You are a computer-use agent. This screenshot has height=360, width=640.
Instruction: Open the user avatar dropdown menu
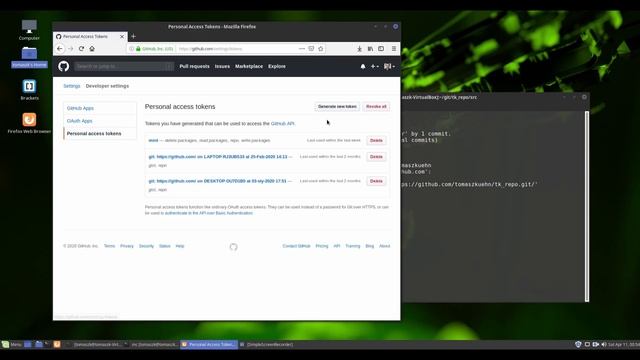pyautogui.click(x=389, y=66)
